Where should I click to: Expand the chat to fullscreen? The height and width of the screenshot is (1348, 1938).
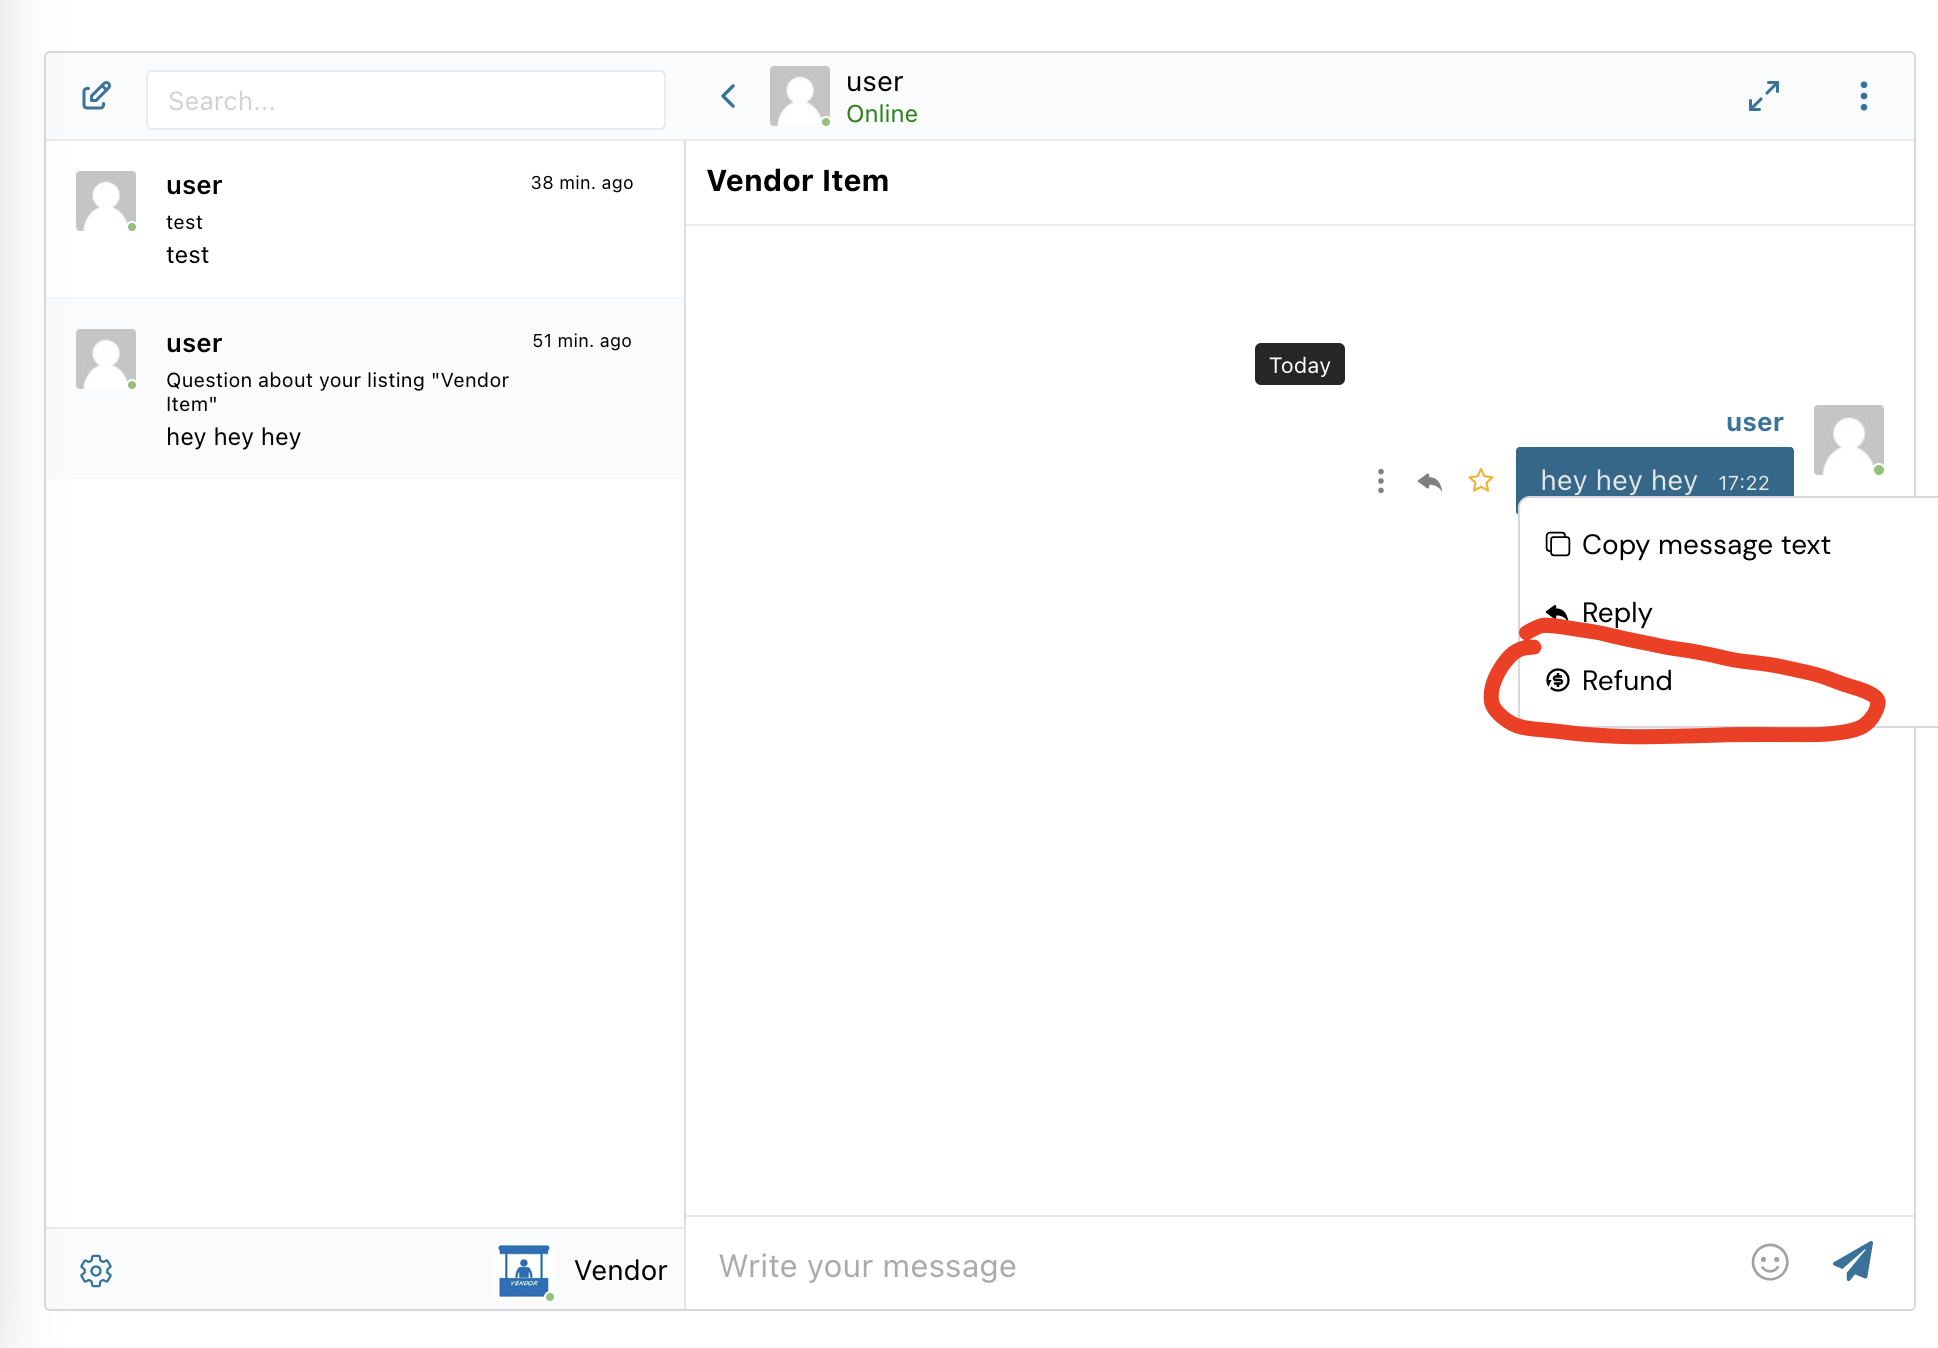pyautogui.click(x=1764, y=96)
